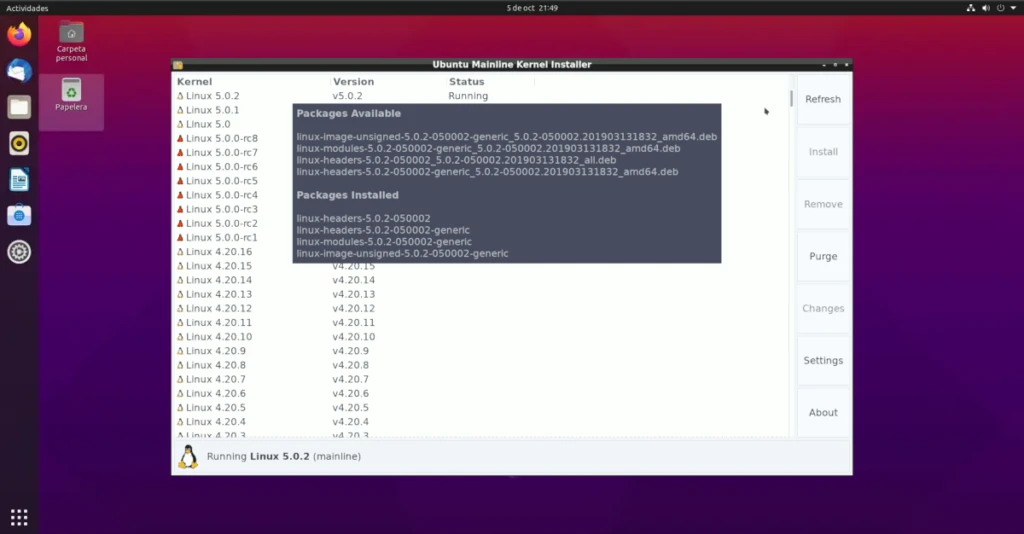Click tux icon of Linux 4.20.16 row
Image resolution: width=1024 pixels, height=534 pixels.
(x=180, y=252)
